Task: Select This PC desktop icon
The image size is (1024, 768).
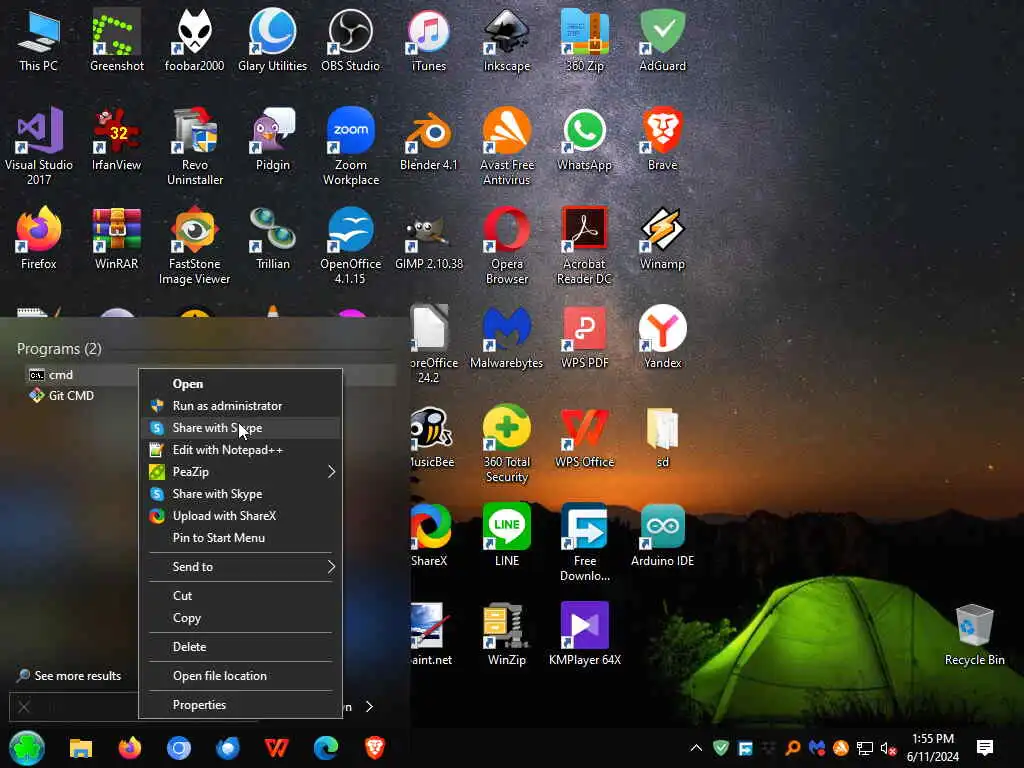Action: pyautogui.click(x=39, y=40)
